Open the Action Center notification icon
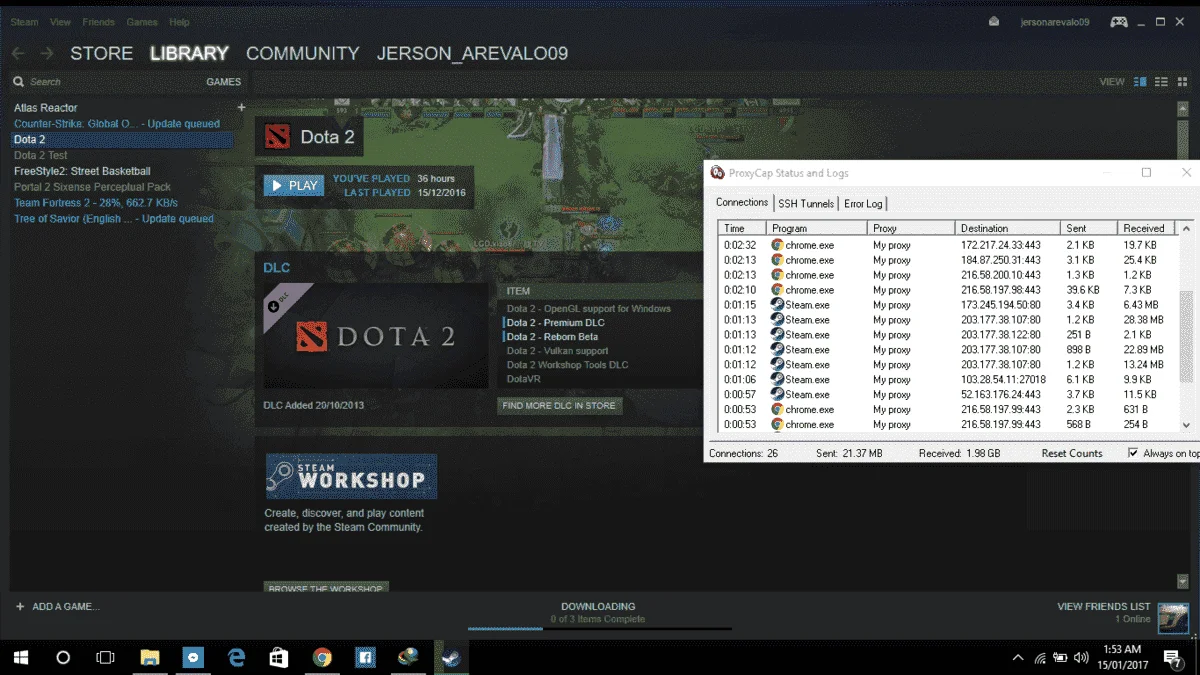 tap(1173, 658)
